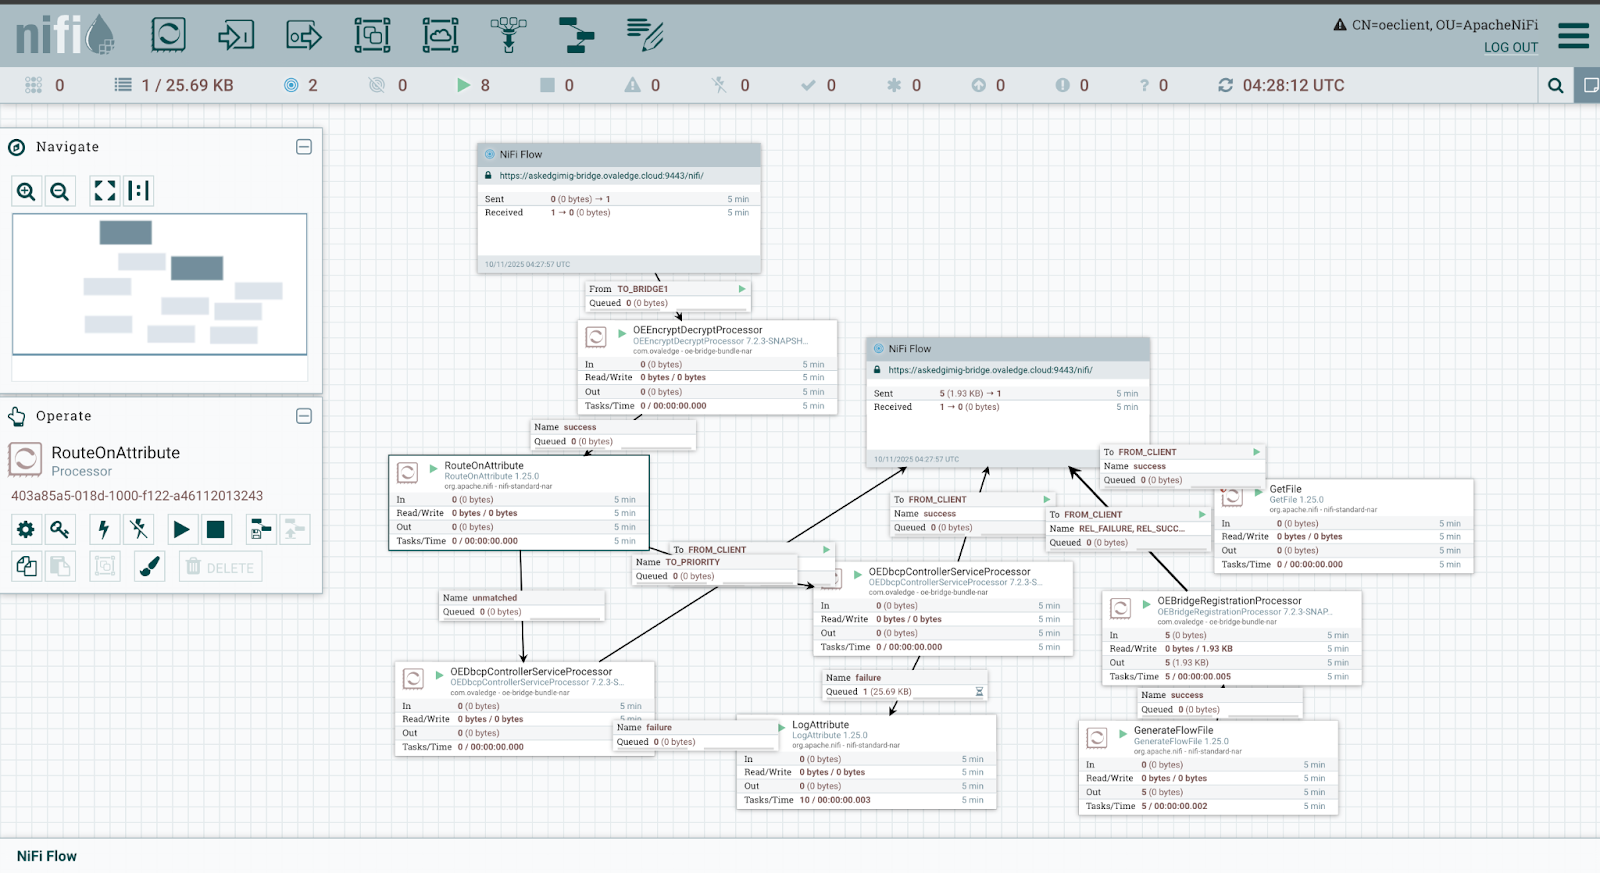Open the global hamburger menu
The width and height of the screenshot is (1600, 873).
pos(1573,36)
